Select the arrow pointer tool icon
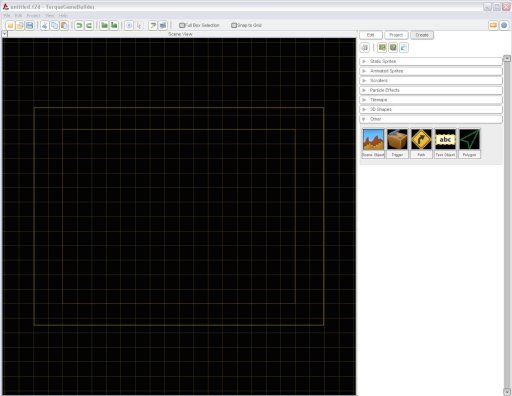 coord(139,25)
